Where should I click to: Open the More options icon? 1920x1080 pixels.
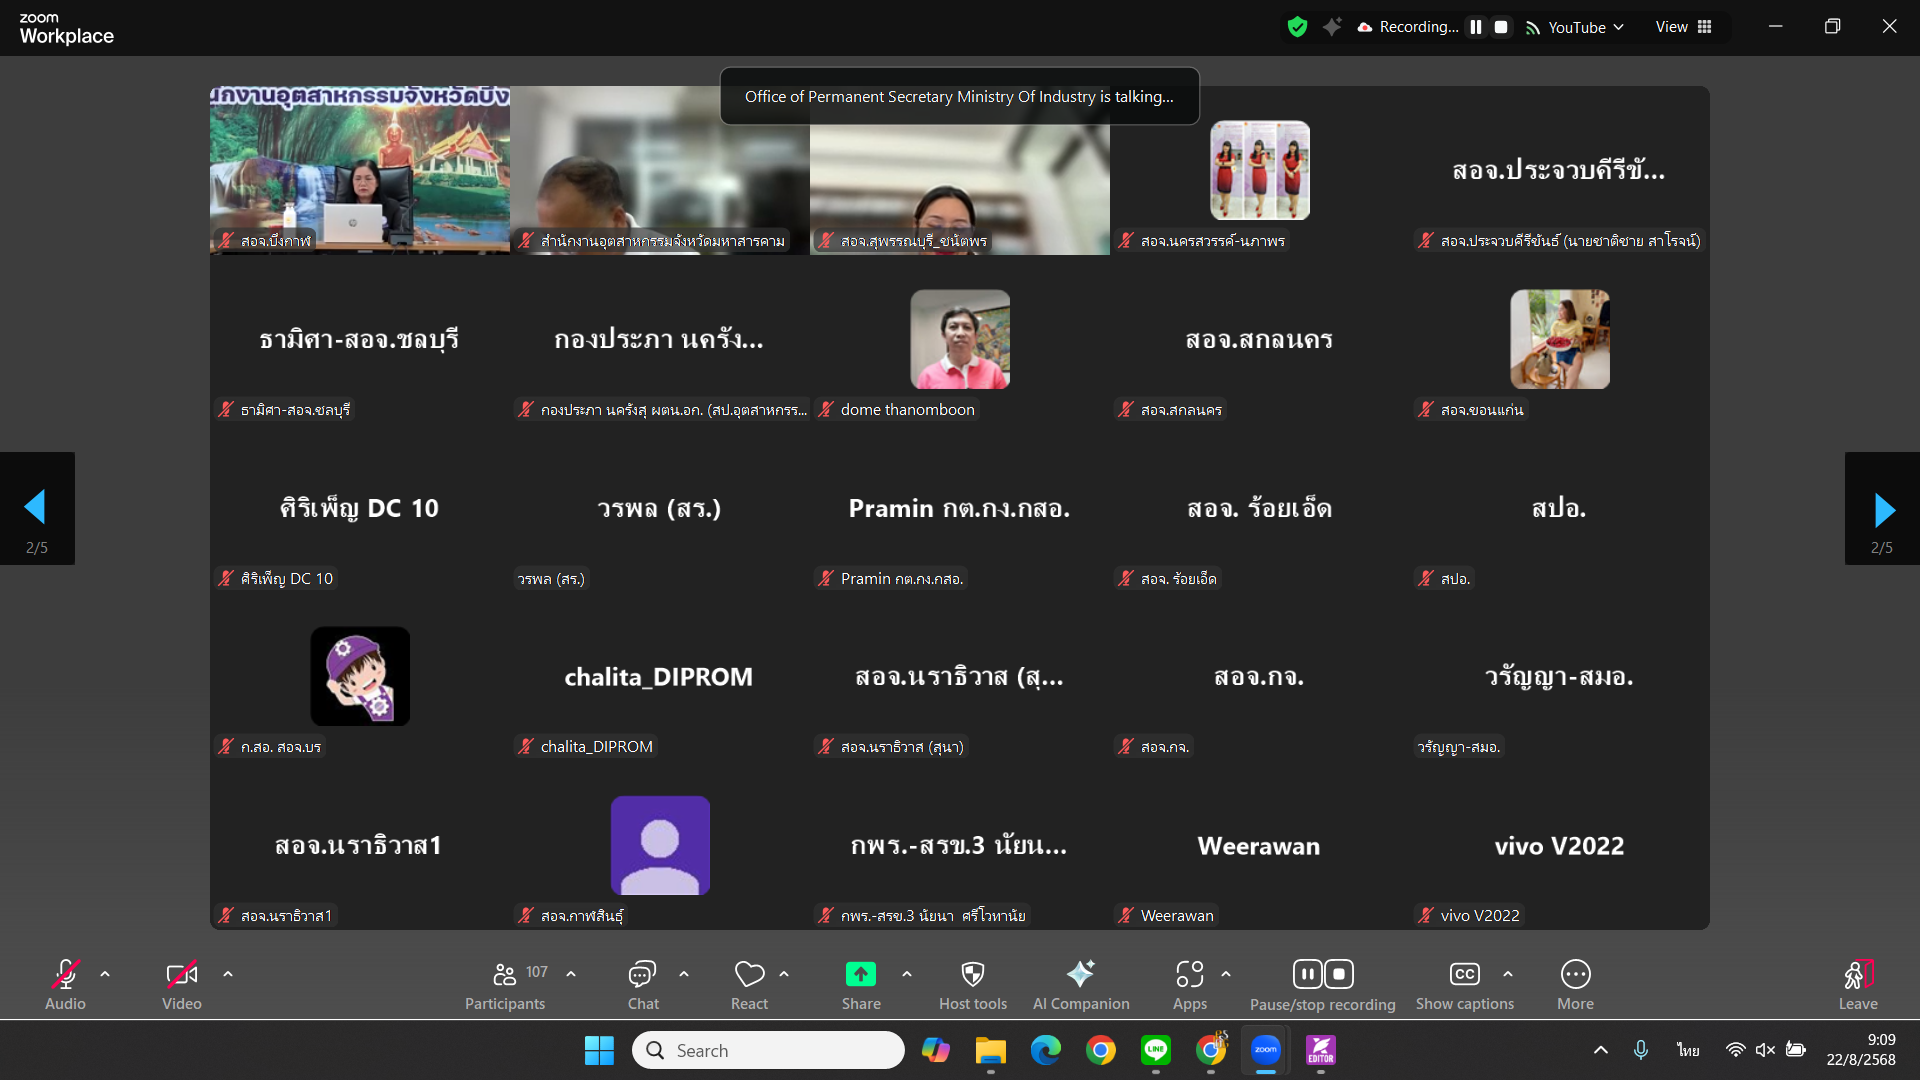click(x=1575, y=975)
